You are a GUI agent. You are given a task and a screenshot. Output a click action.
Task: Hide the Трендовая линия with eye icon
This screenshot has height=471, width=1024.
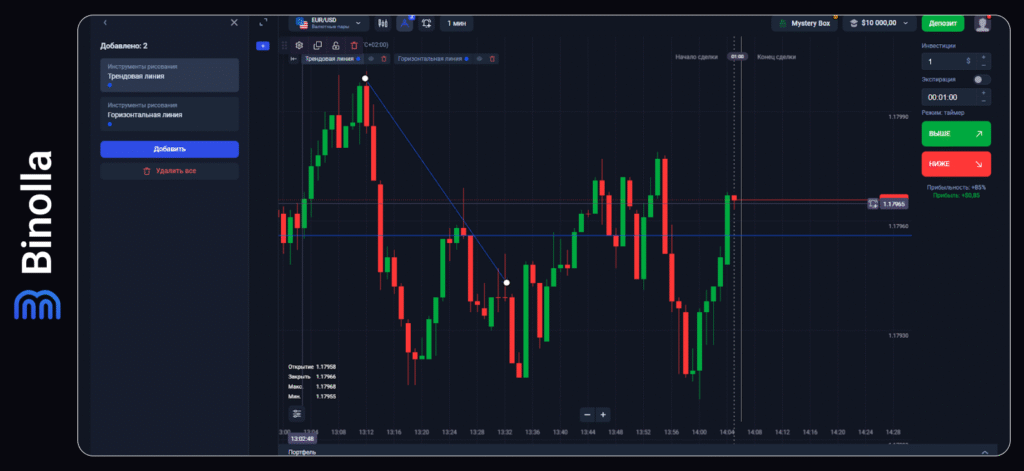click(x=371, y=59)
